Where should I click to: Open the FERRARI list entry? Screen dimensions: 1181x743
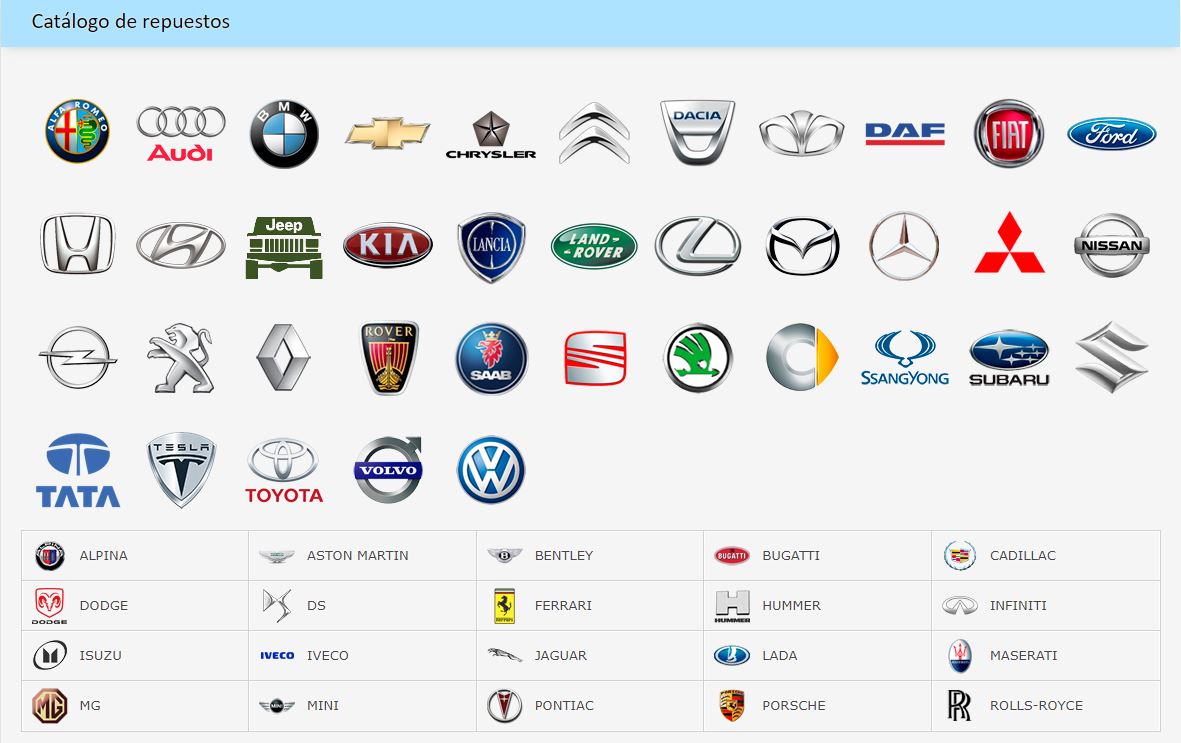point(563,606)
